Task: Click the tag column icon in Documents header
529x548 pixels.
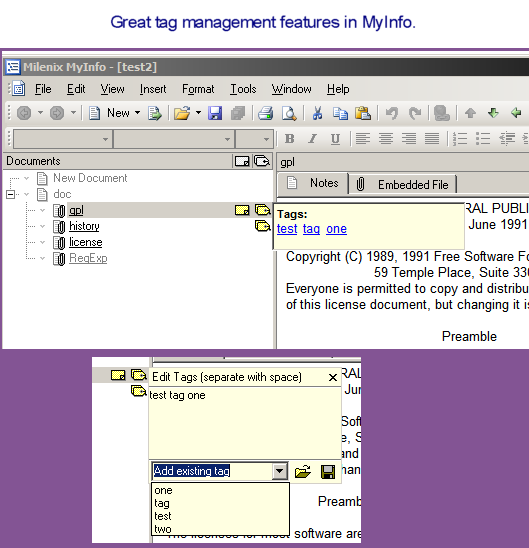Action: tap(262, 161)
